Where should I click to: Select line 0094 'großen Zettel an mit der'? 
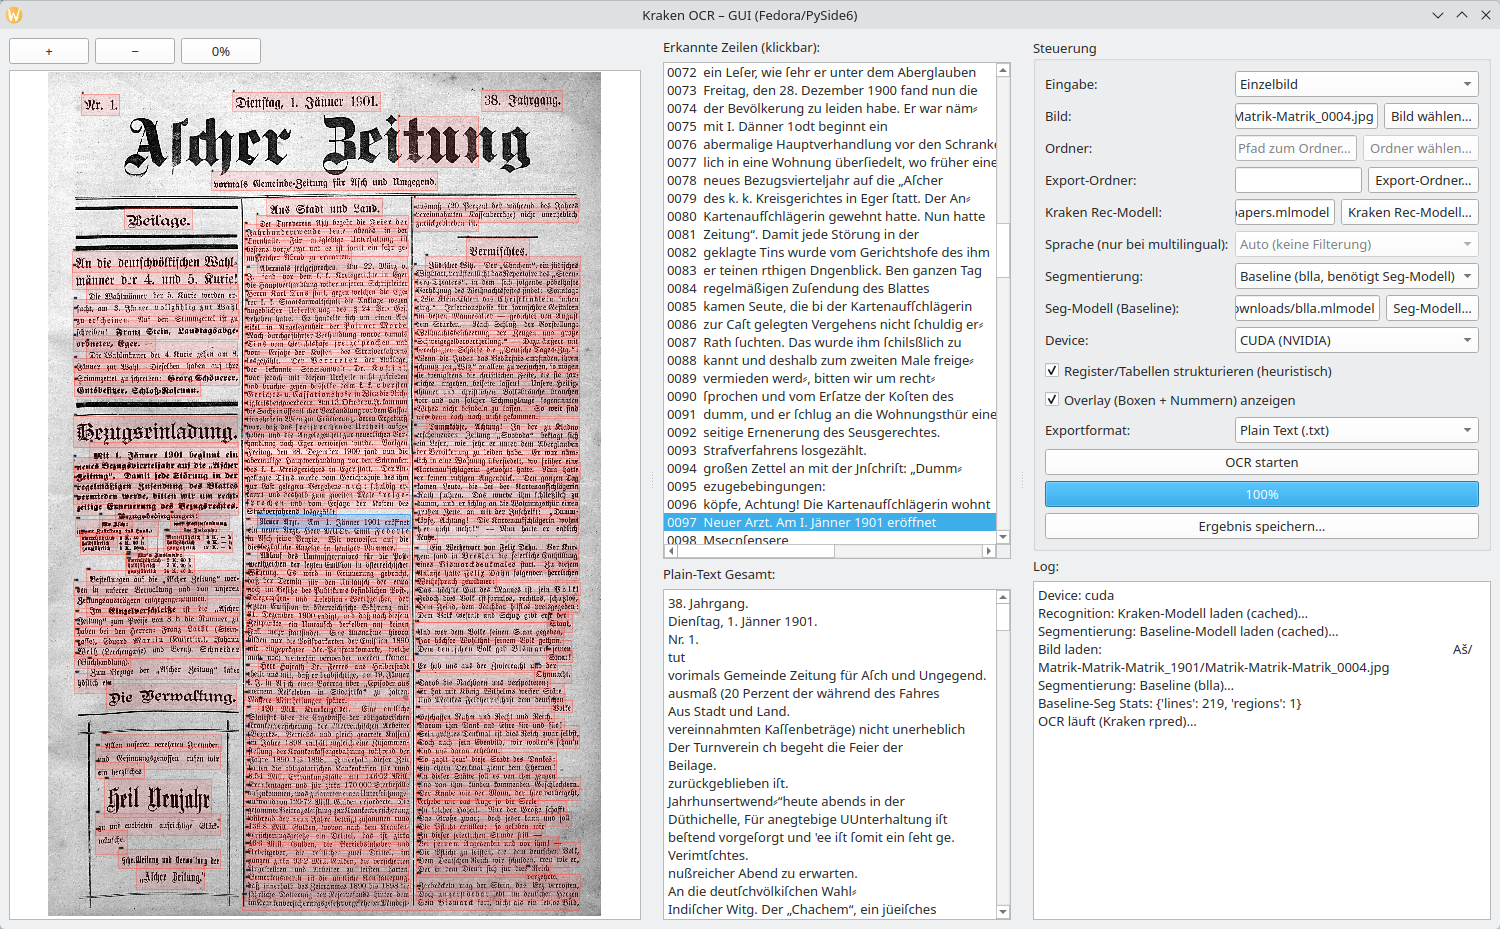pyautogui.click(x=830, y=468)
